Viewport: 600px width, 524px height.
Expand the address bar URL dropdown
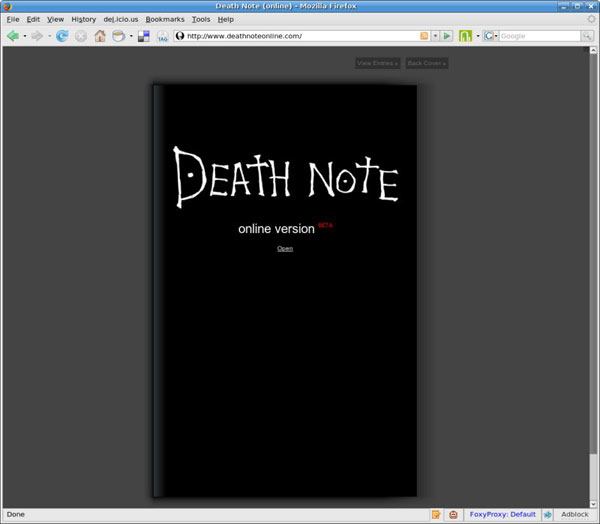click(435, 36)
